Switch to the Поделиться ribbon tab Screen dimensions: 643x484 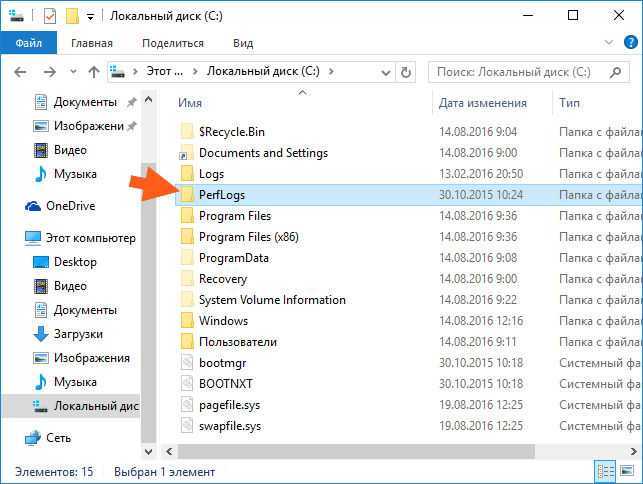[x=173, y=43]
